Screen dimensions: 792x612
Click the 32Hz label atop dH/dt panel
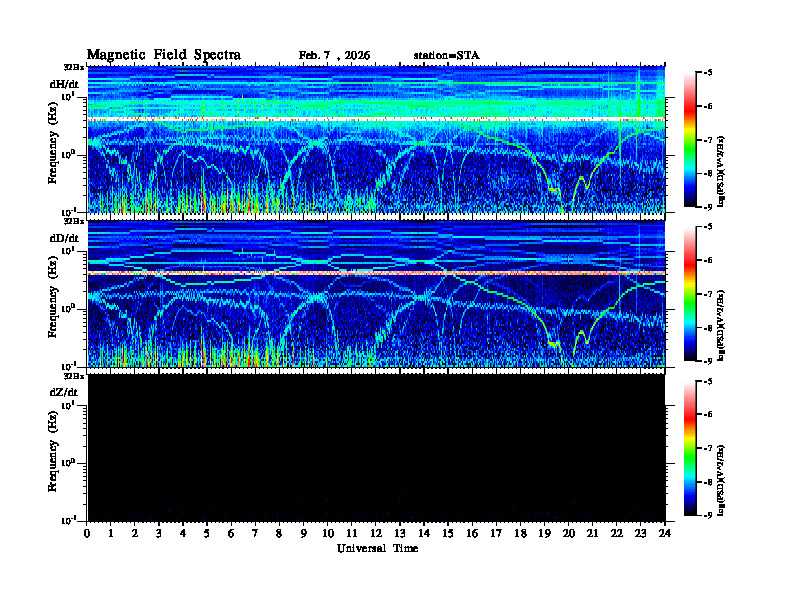coord(74,67)
